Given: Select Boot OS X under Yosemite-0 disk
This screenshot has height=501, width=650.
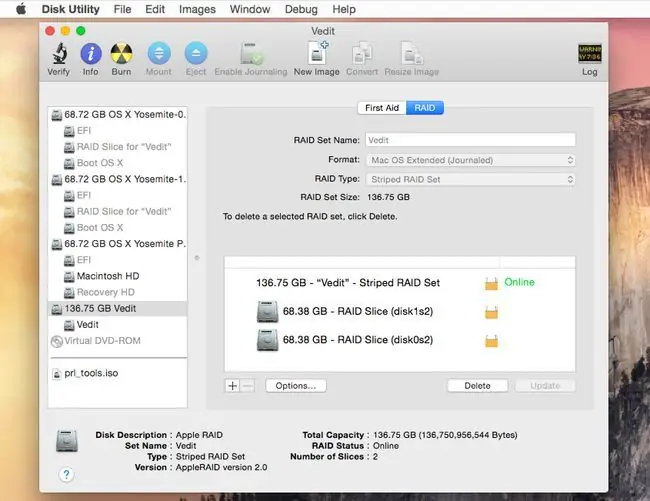Looking at the screenshot, I should pos(117,163).
